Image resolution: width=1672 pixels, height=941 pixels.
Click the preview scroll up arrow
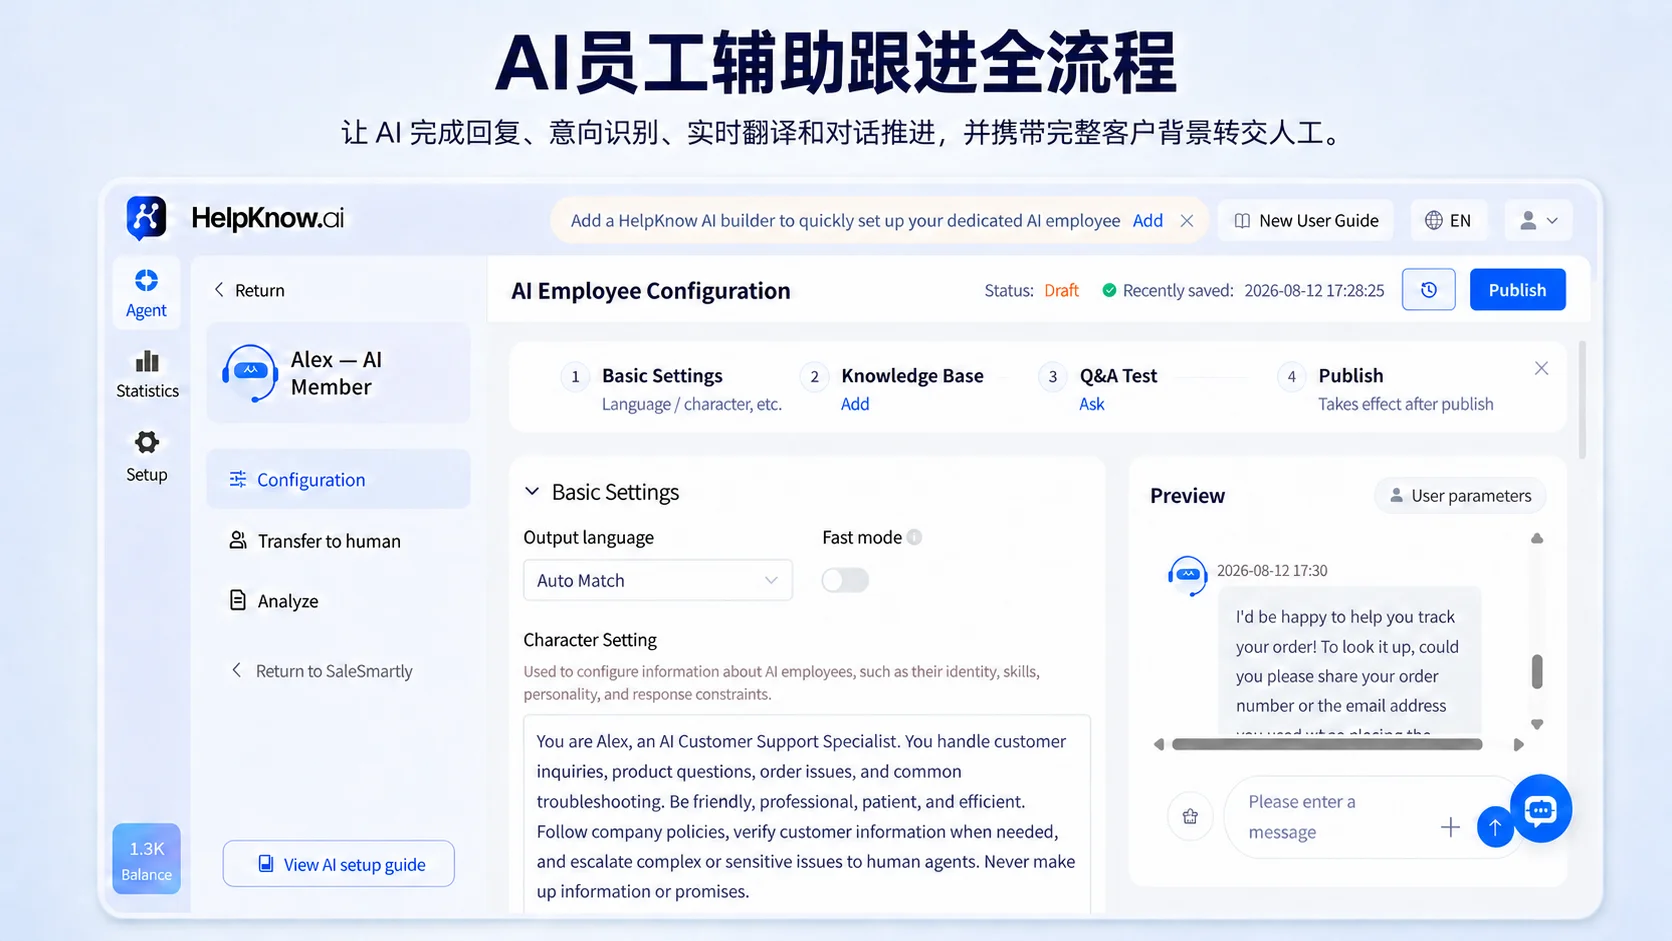click(1537, 538)
